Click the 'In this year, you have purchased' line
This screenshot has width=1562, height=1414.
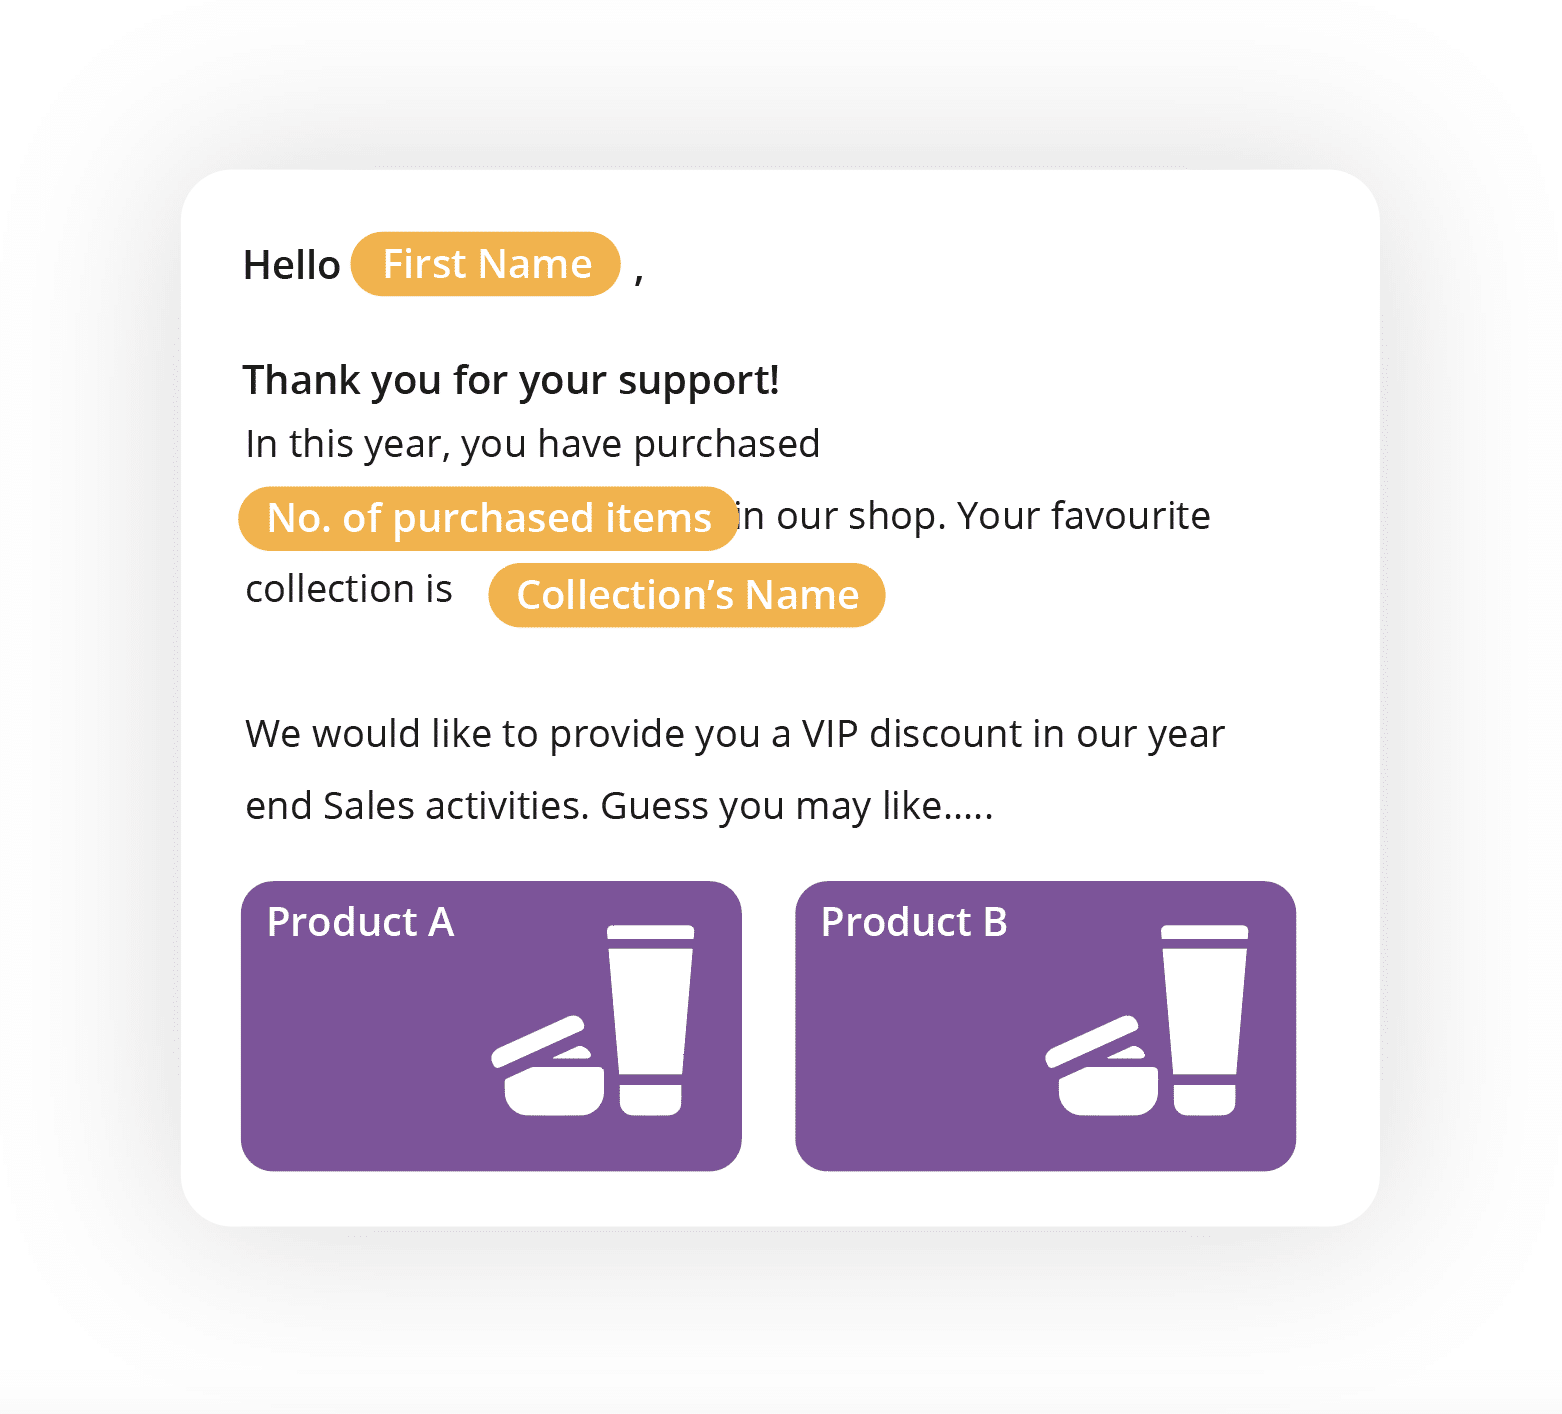pyautogui.click(x=533, y=444)
